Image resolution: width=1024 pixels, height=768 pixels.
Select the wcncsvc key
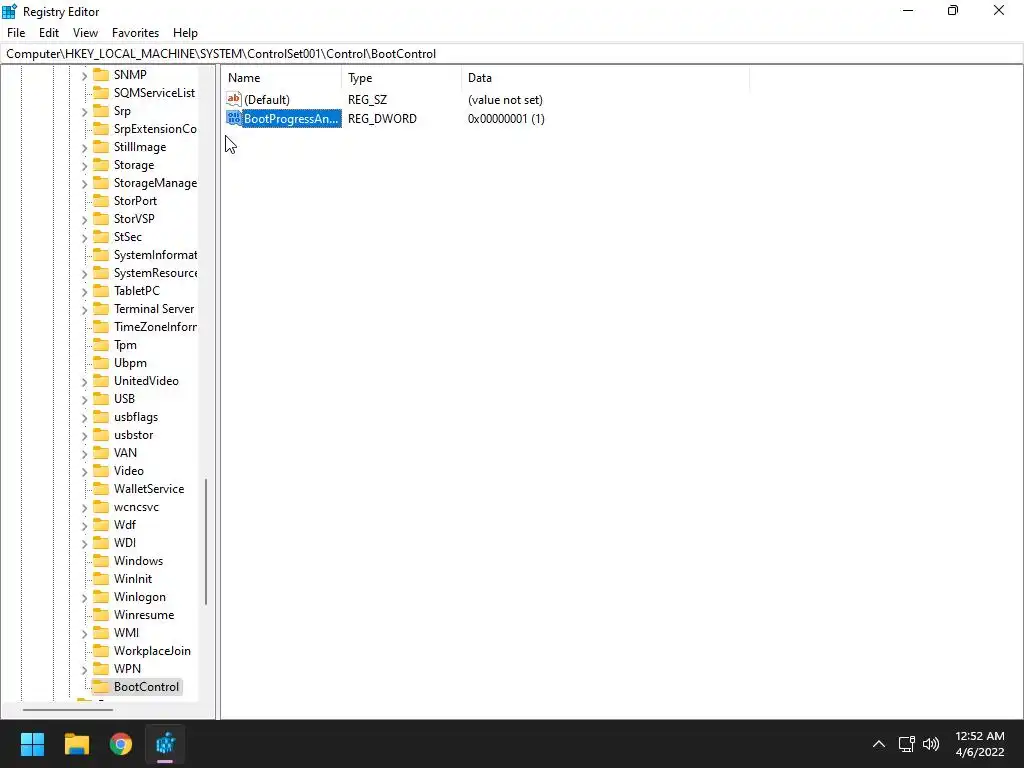(136, 507)
